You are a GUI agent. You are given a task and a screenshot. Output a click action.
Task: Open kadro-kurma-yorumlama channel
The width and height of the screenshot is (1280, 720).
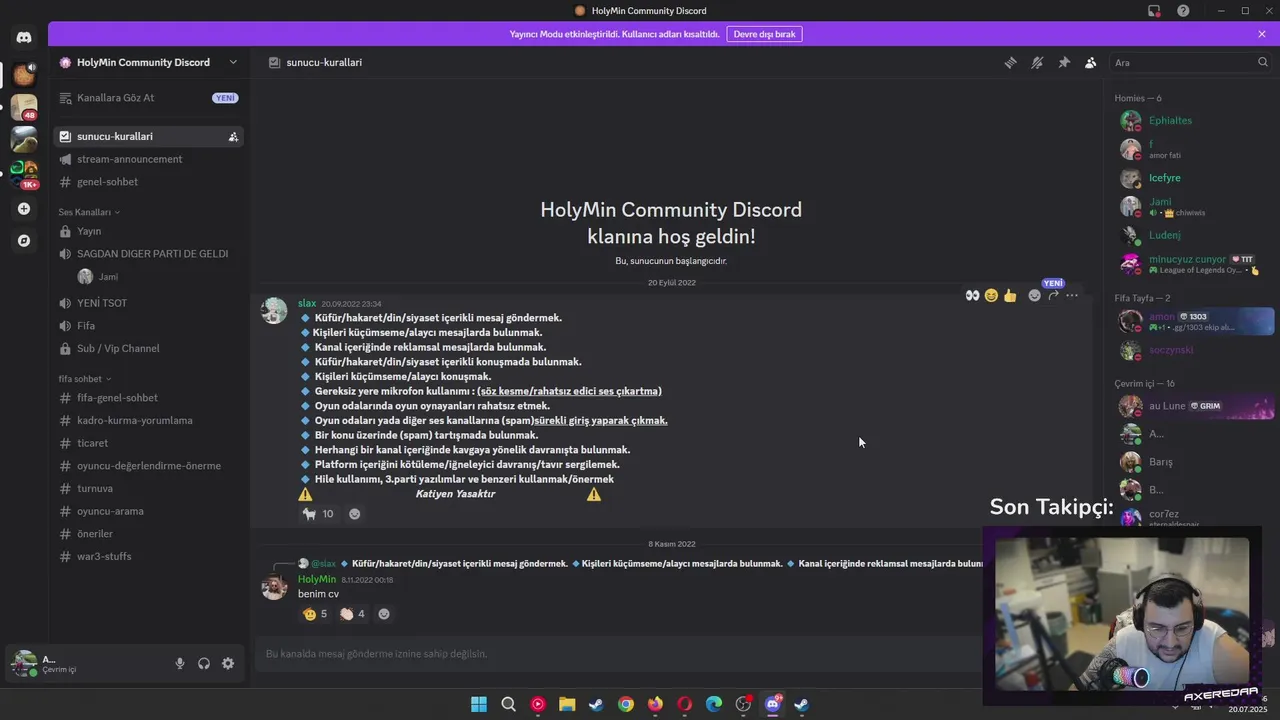coord(148,421)
